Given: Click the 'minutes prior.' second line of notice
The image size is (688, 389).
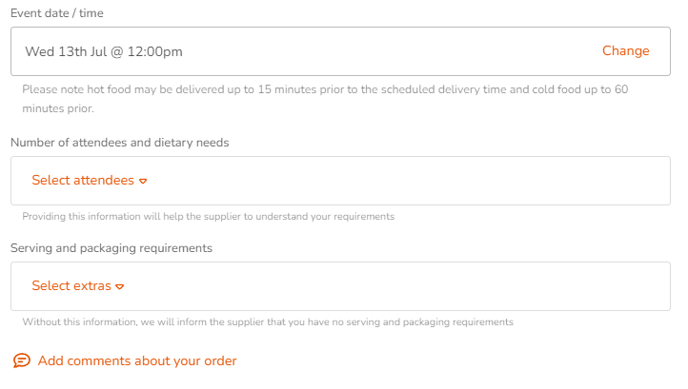Looking at the screenshot, I should [x=58, y=108].
